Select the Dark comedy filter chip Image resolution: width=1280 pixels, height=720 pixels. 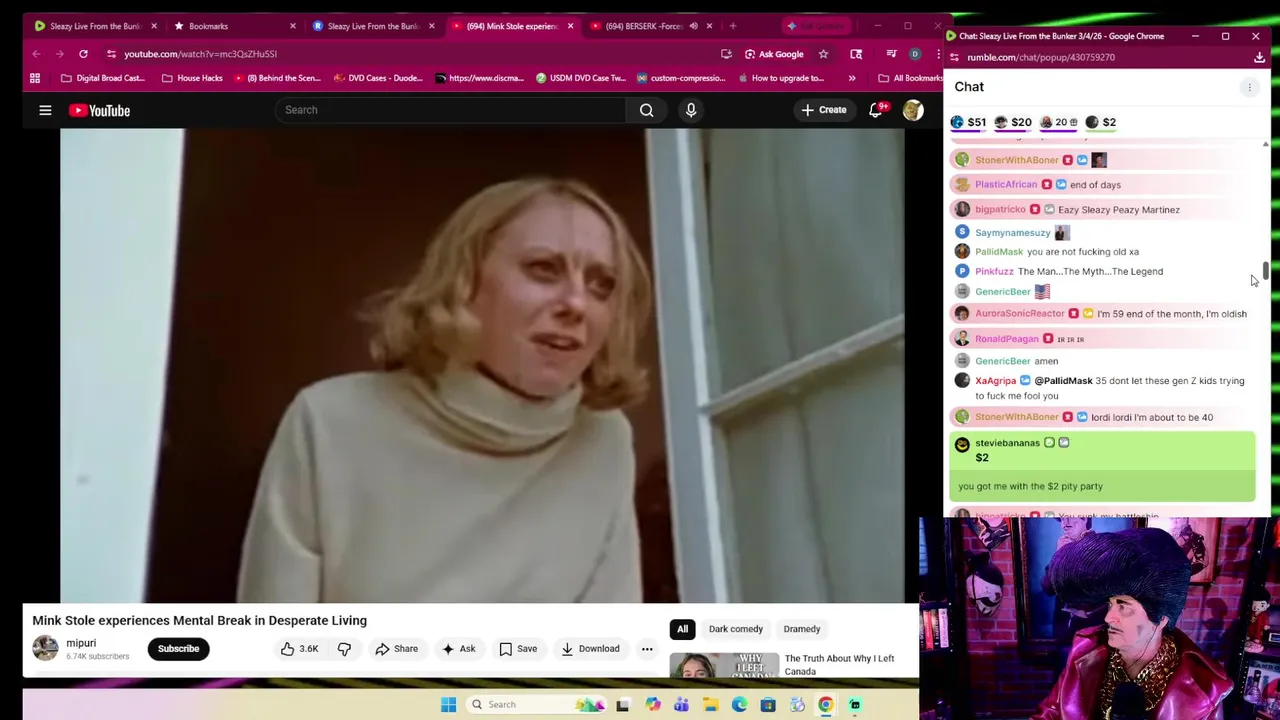[x=735, y=629]
